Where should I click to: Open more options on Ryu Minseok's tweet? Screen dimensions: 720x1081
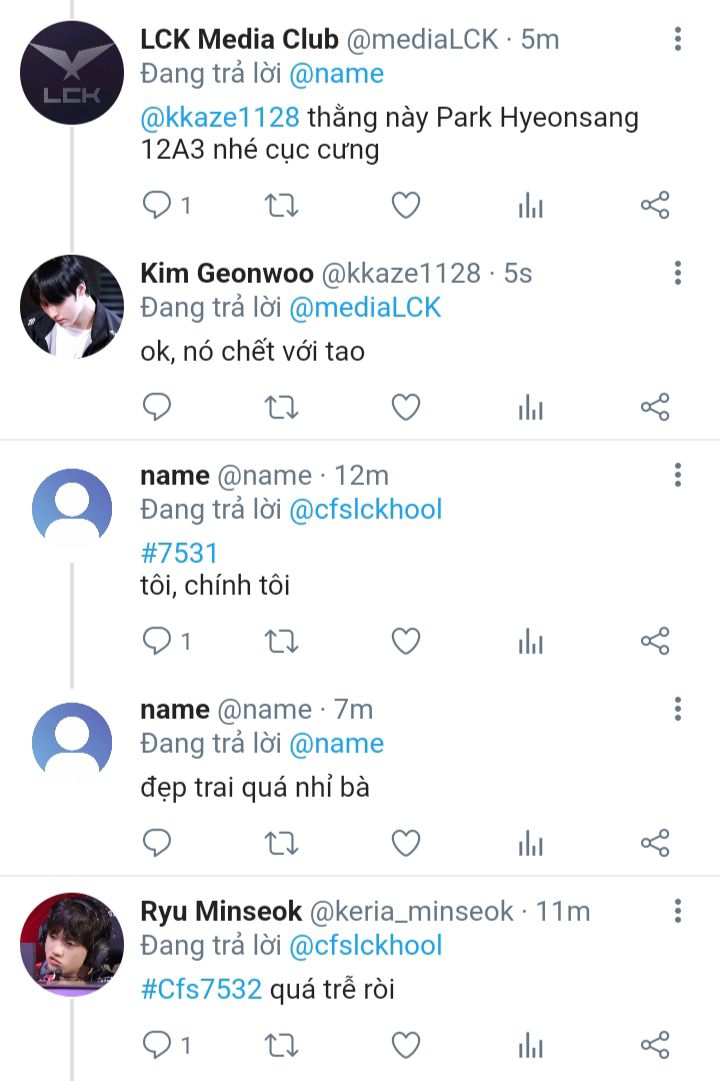point(678,911)
